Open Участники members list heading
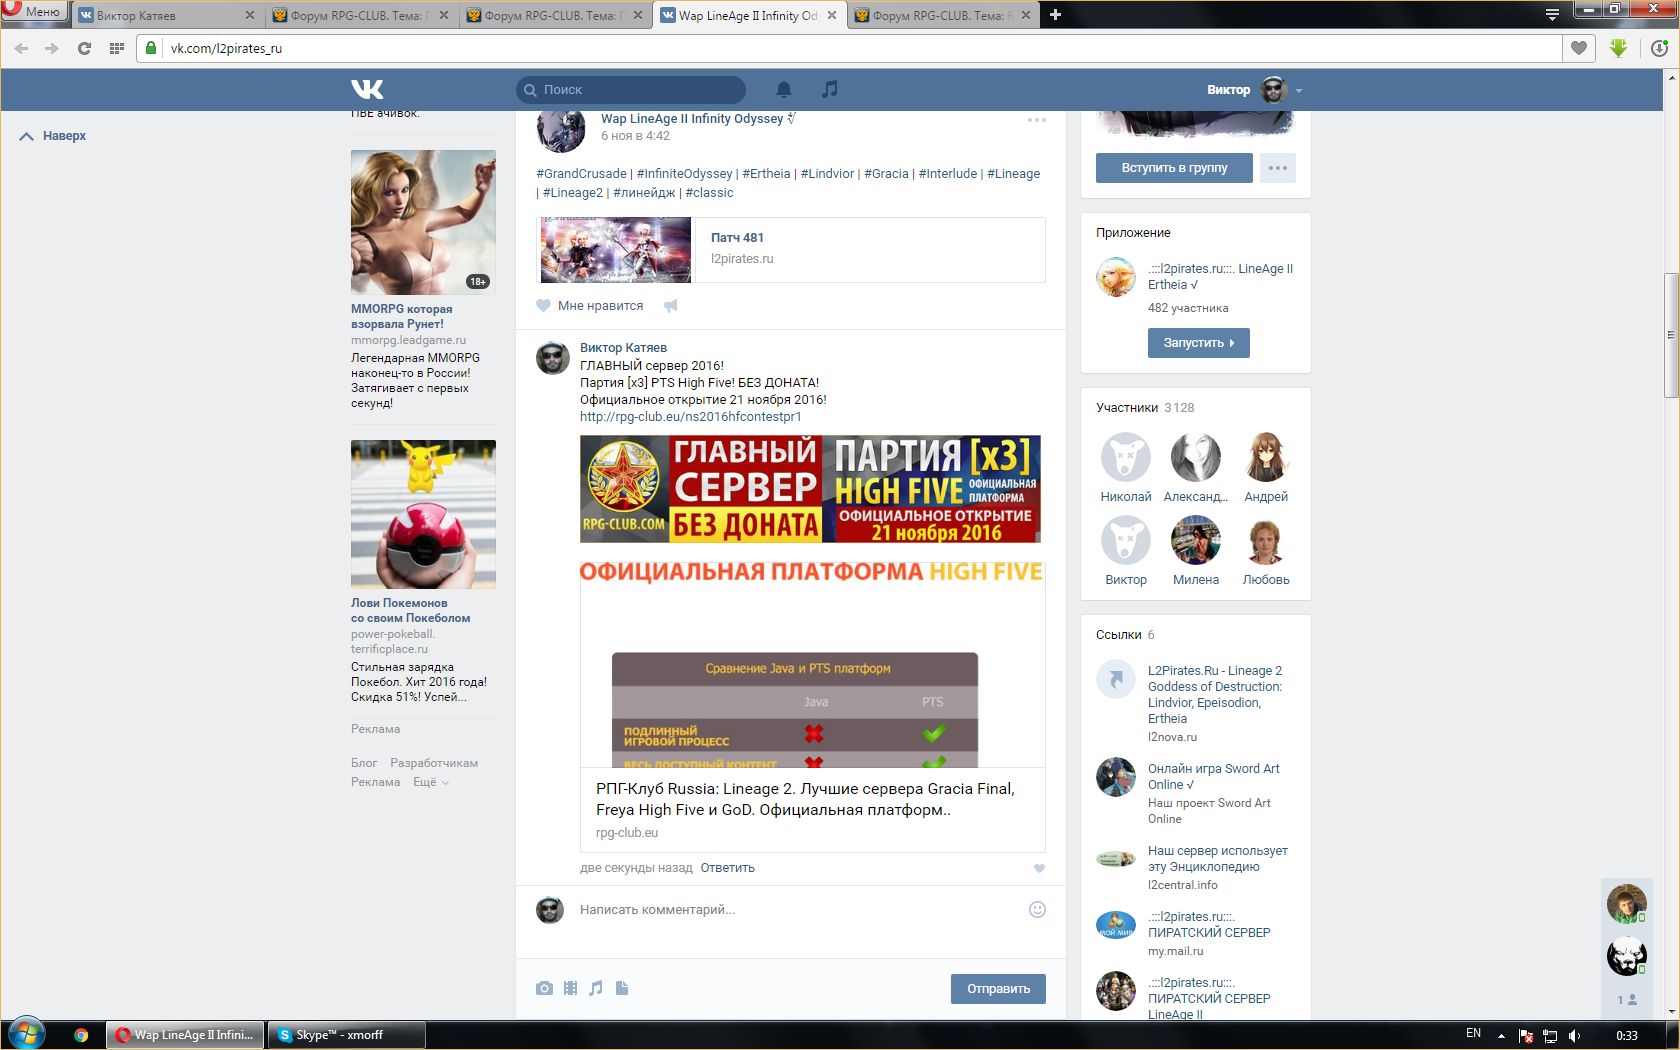Viewport: 1680px width, 1050px height. tap(1127, 408)
